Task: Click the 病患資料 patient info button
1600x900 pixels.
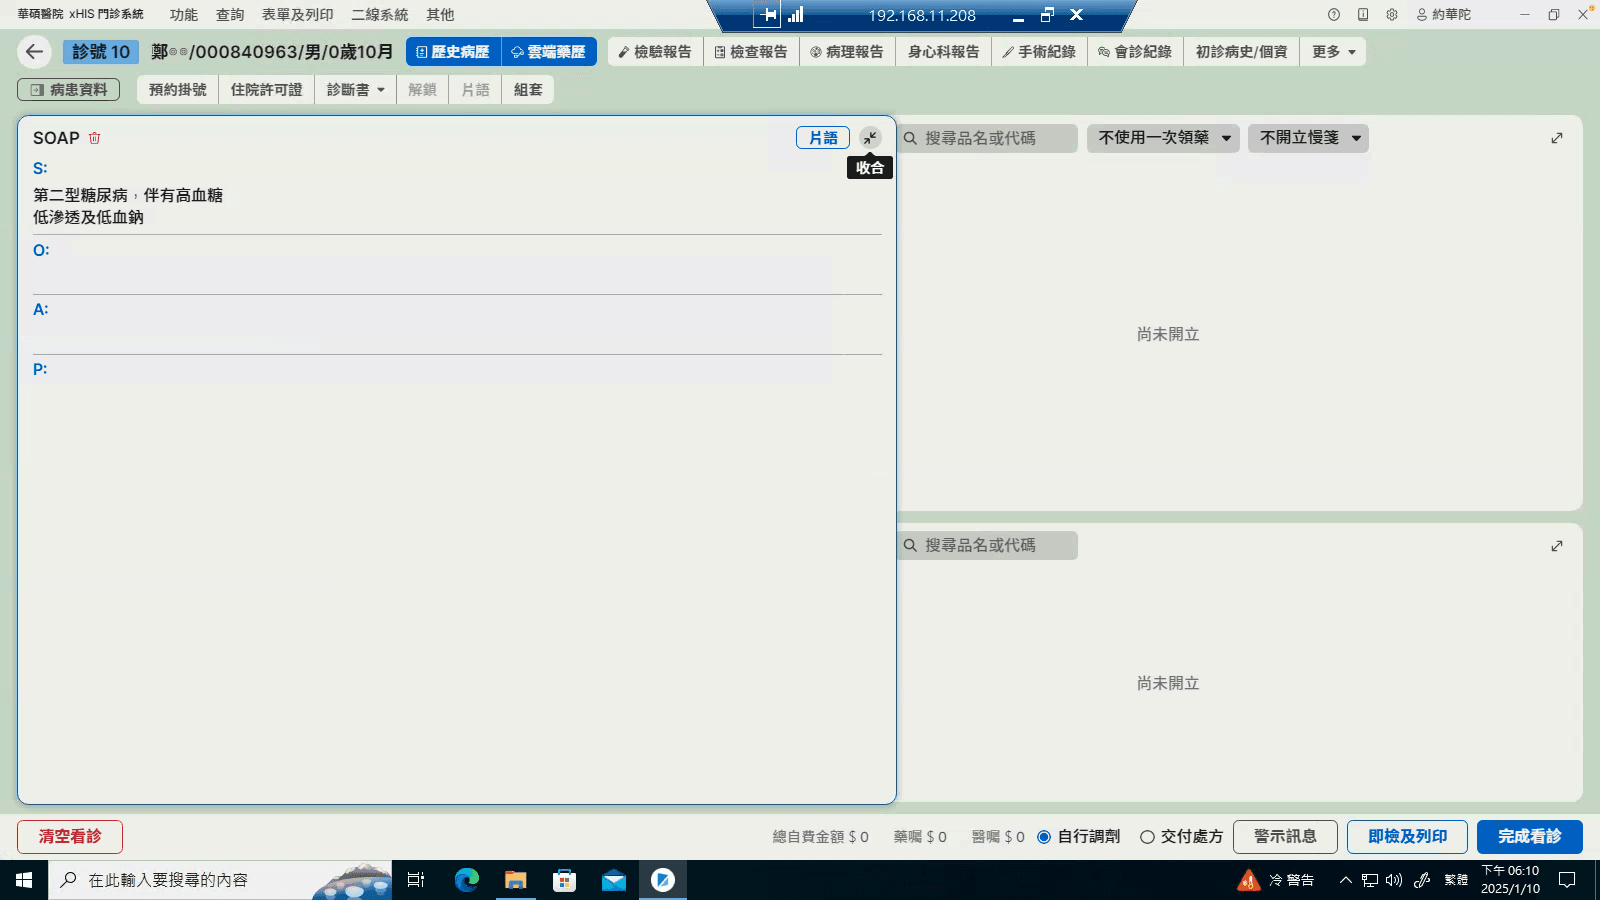Action: [69, 90]
